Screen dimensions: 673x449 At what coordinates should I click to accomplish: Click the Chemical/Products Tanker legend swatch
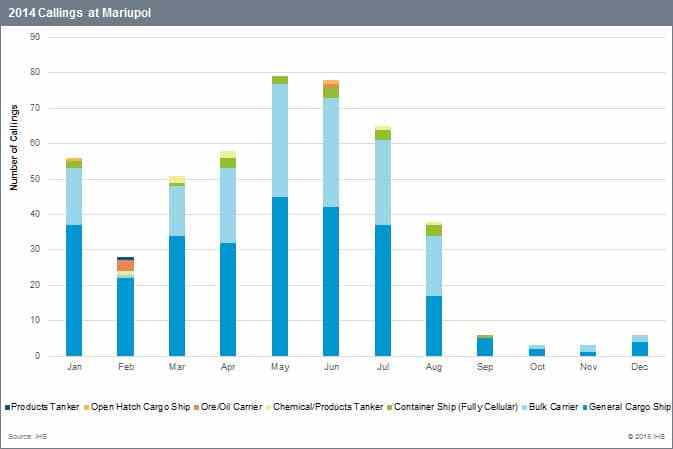click(x=268, y=407)
